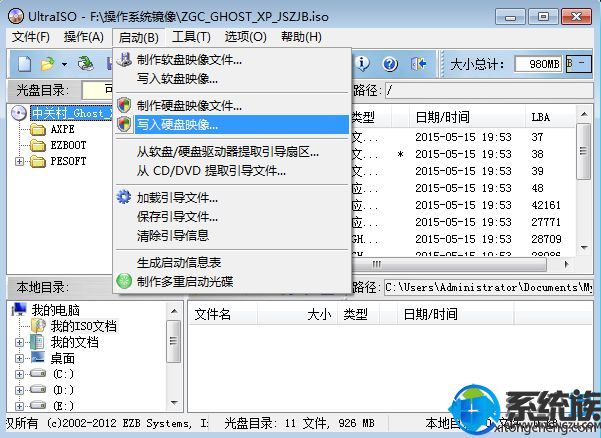Choose 写入软盘映像... menu entry
Image resolution: width=601 pixels, height=438 pixels.
point(233,79)
